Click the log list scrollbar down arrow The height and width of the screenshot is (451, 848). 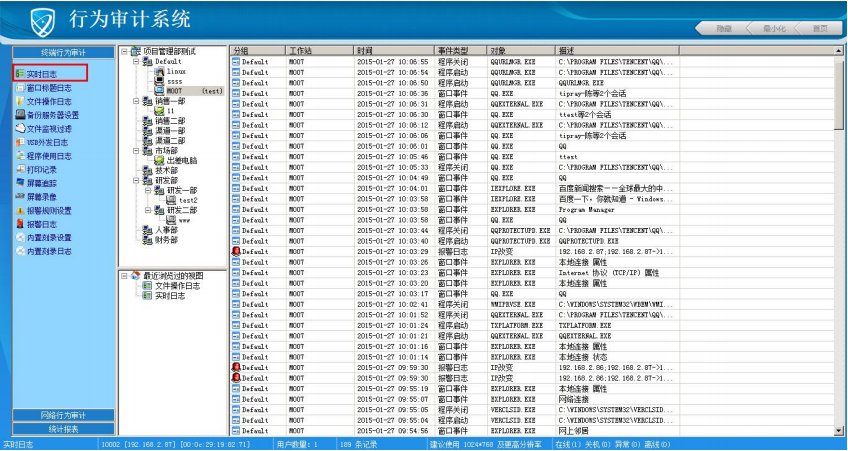click(x=839, y=431)
